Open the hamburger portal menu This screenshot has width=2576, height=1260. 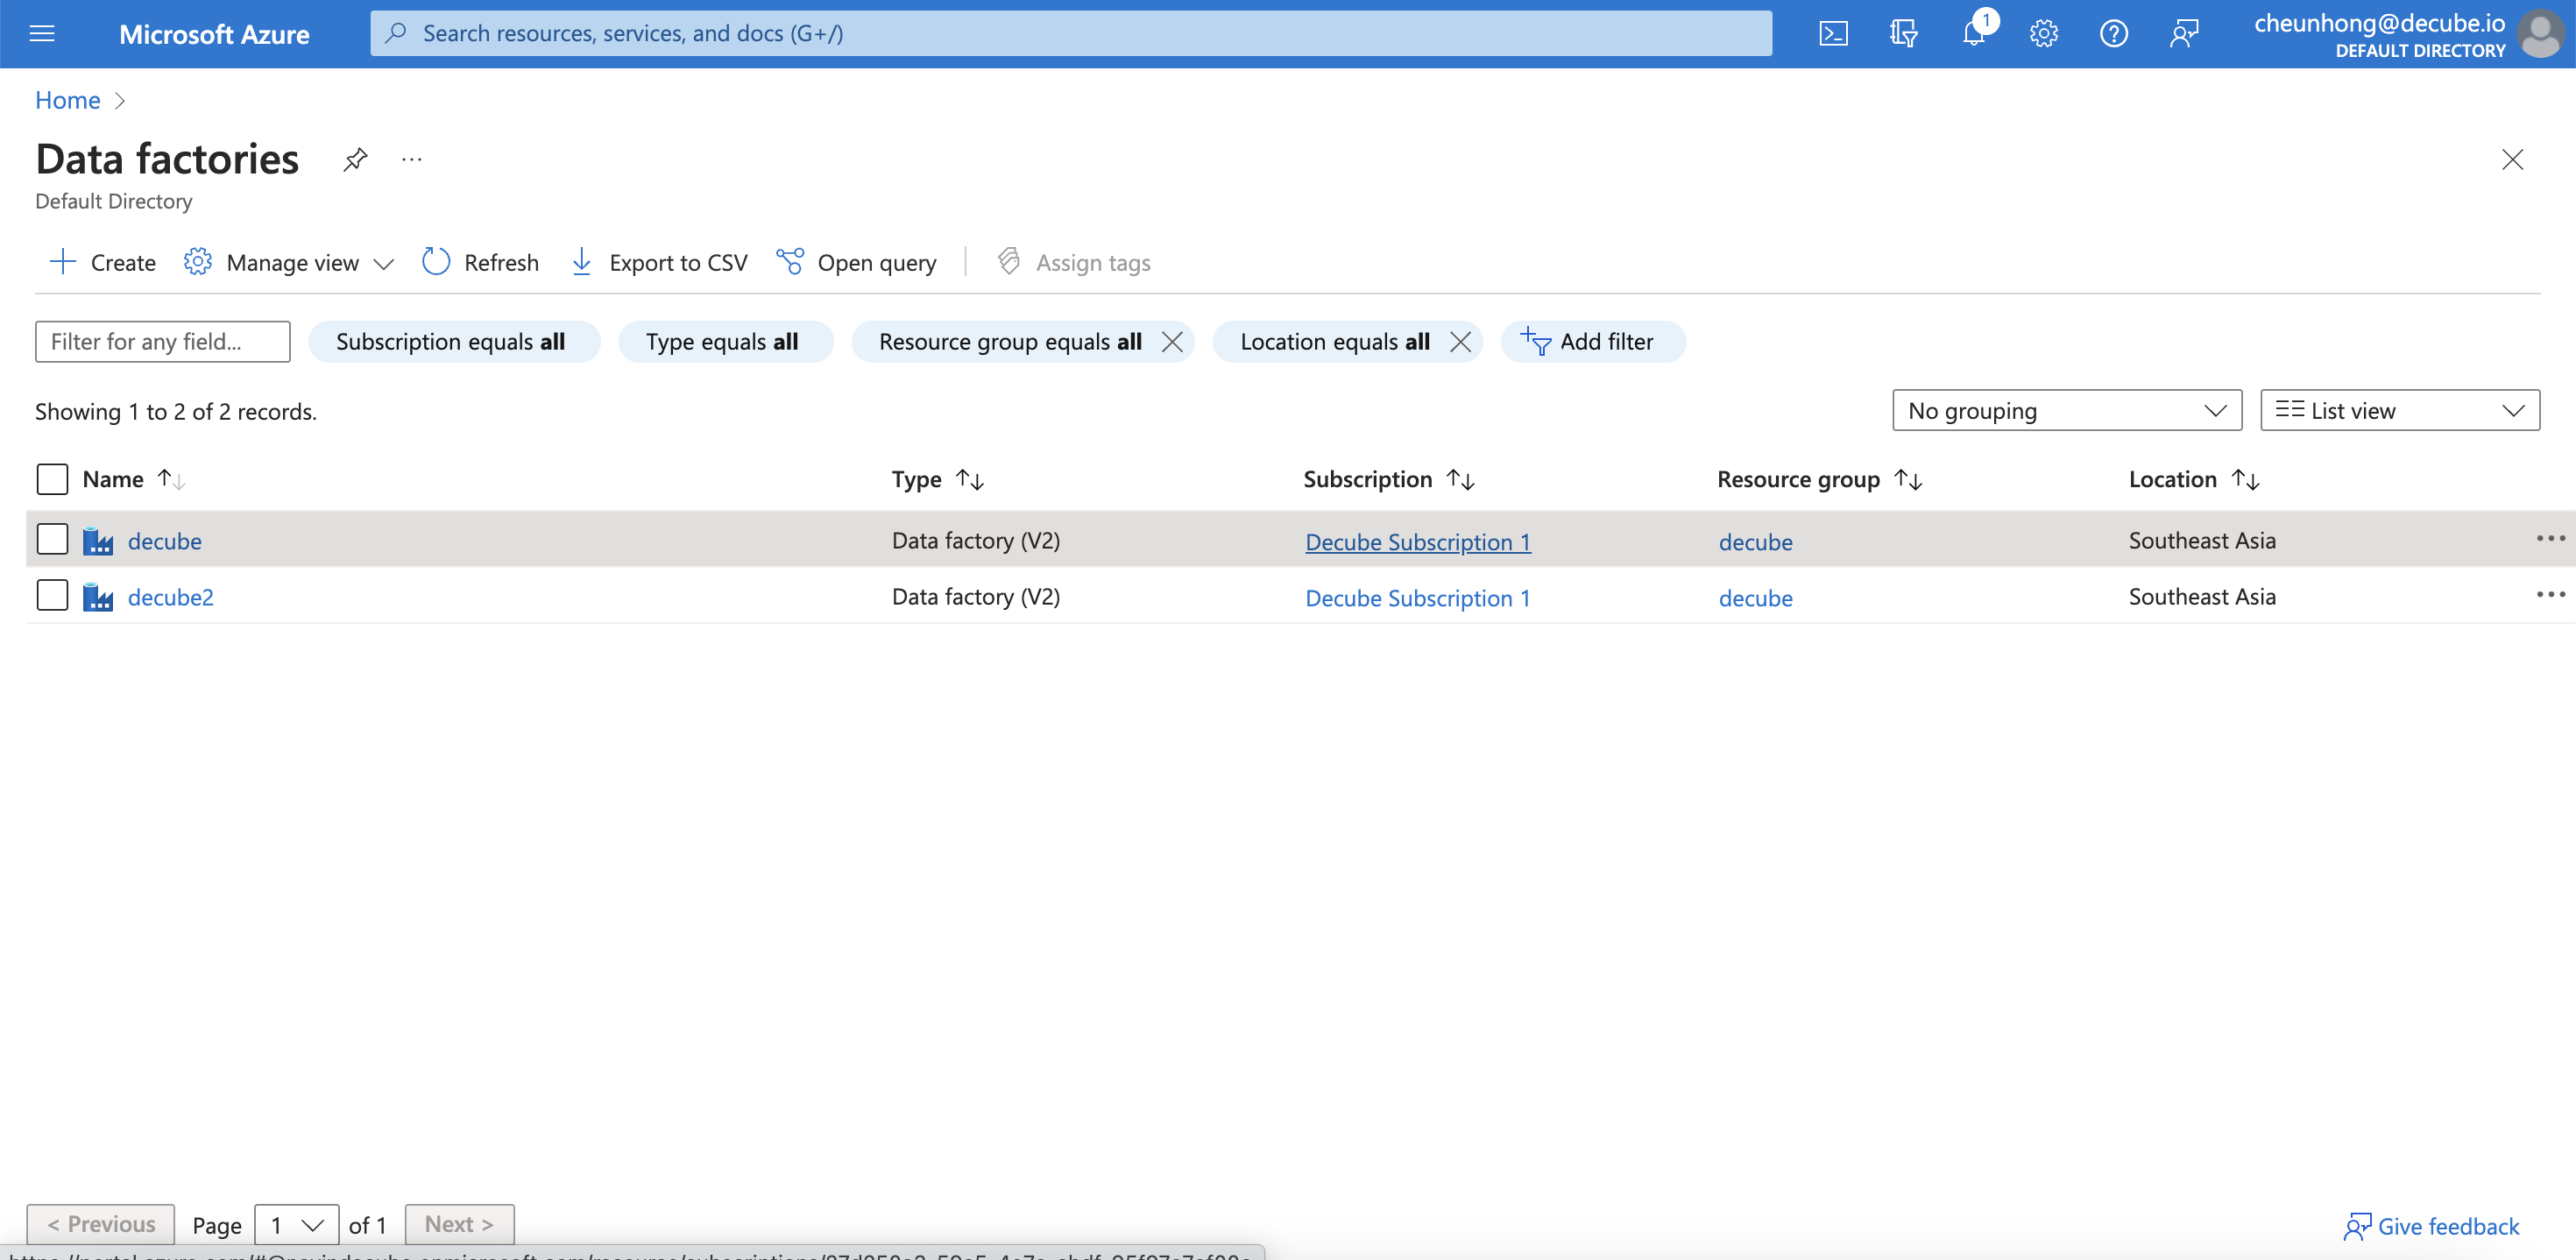tap(42, 34)
